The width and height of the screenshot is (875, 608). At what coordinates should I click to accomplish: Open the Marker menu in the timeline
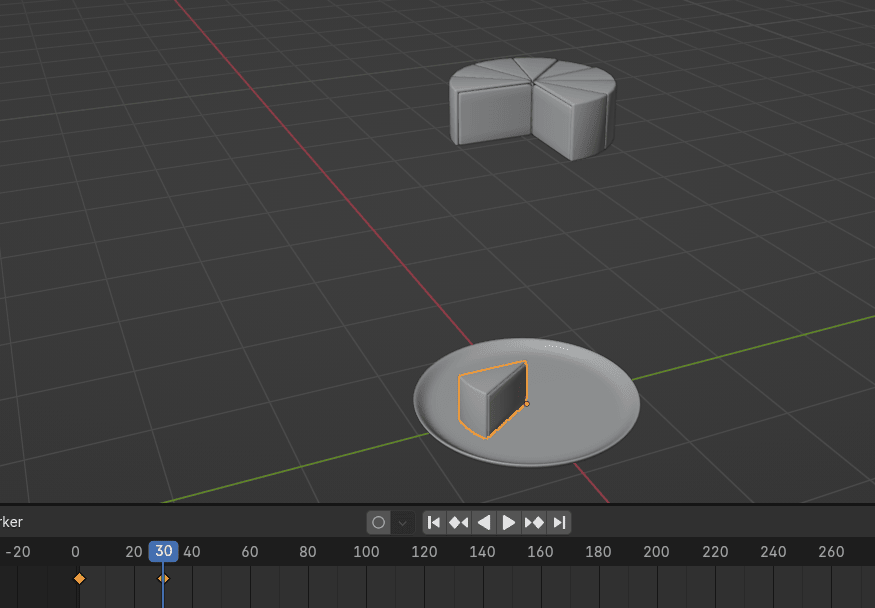(x=10, y=522)
